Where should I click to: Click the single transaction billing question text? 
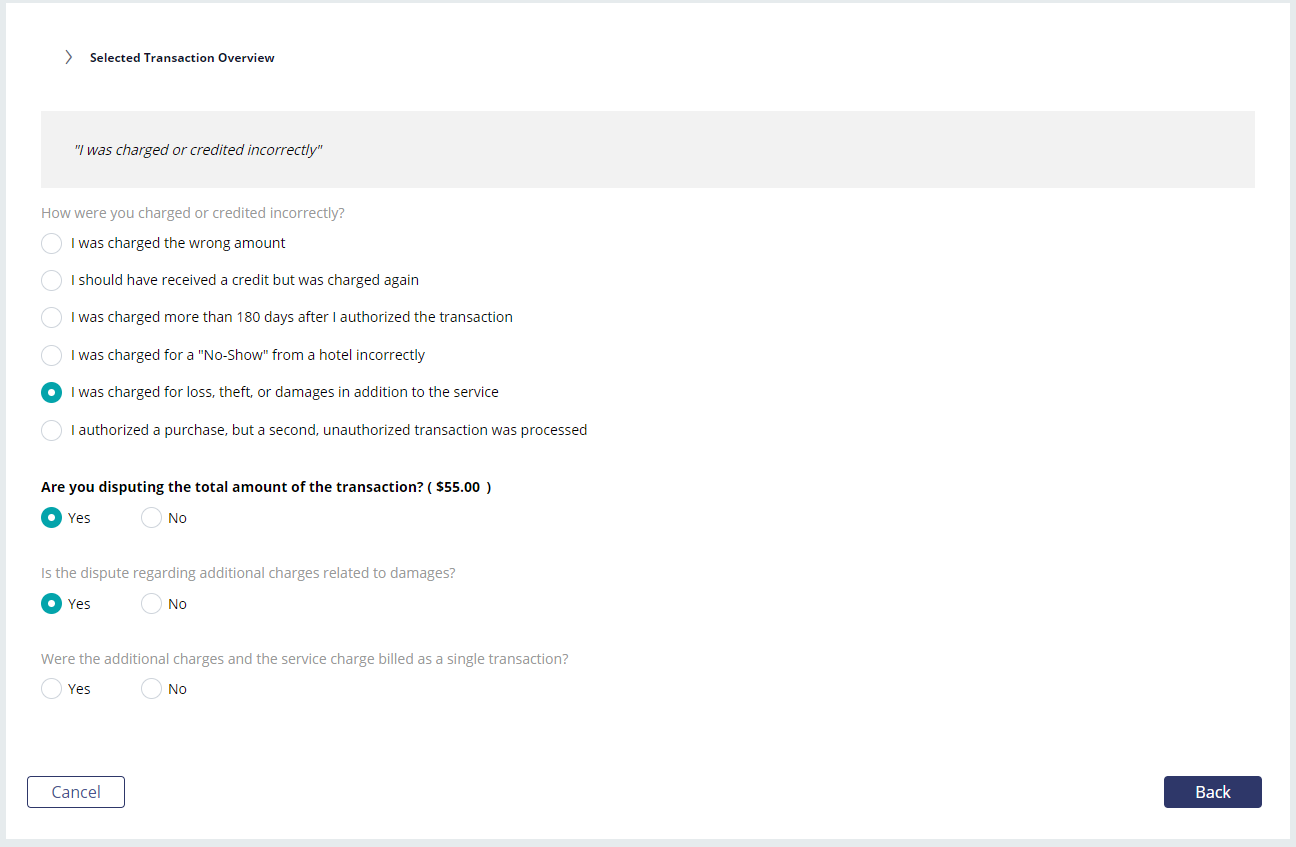pyautogui.click(x=305, y=659)
